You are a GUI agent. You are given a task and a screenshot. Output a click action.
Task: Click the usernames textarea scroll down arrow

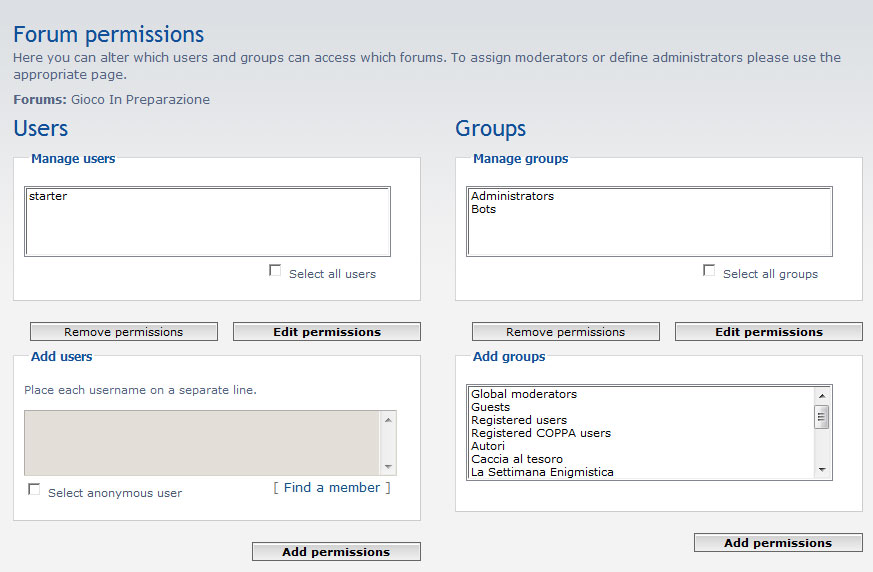[388, 467]
